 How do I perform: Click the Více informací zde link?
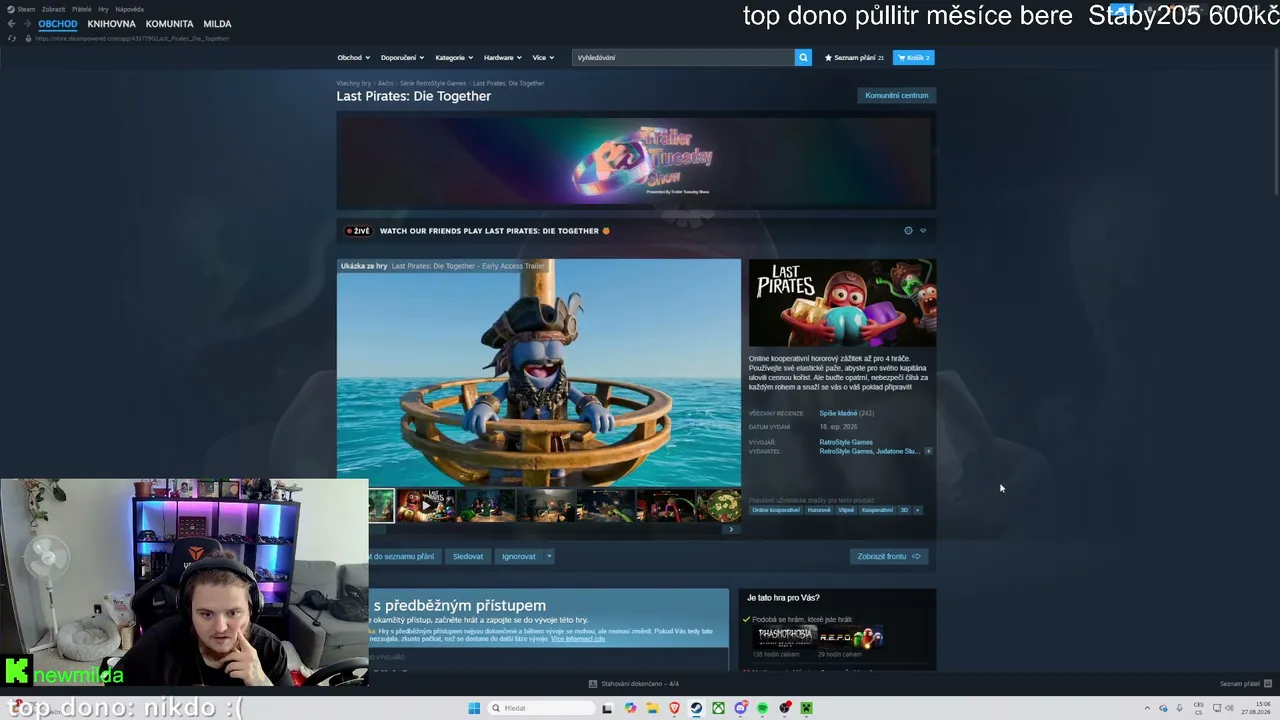[578, 638]
